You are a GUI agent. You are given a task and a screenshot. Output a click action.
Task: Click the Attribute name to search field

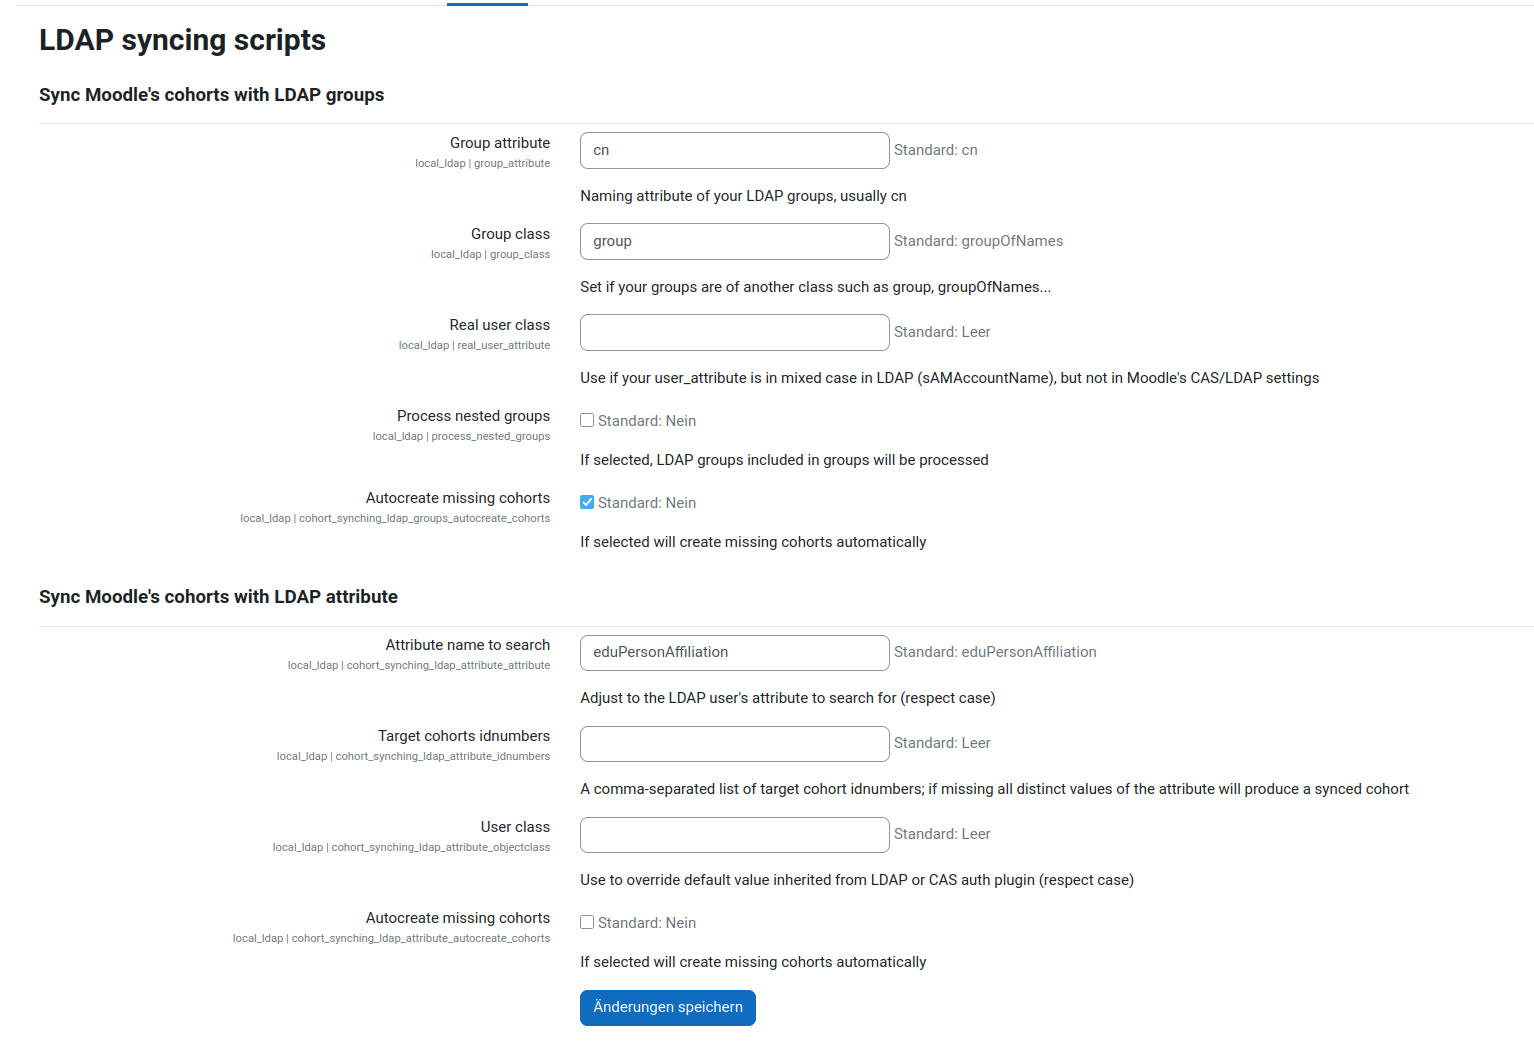[x=734, y=652]
